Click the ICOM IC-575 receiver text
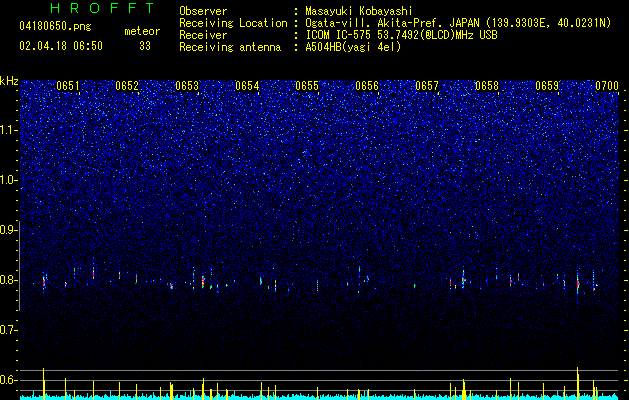 click(401, 35)
